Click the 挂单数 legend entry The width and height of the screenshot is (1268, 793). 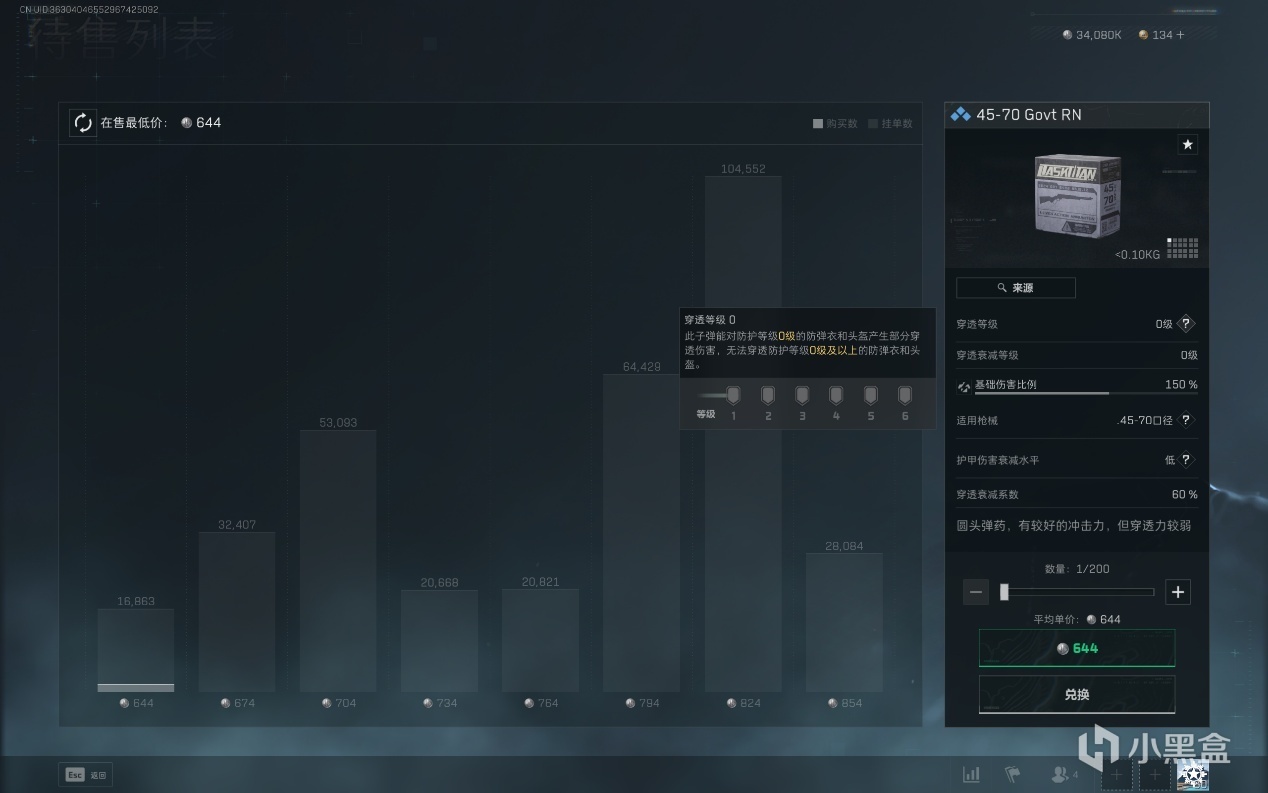(890, 124)
